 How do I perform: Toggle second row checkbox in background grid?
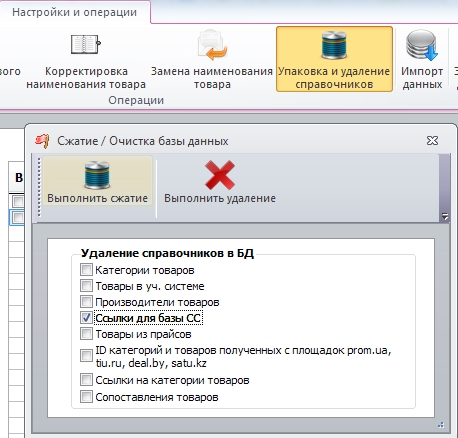click(18, 218)
